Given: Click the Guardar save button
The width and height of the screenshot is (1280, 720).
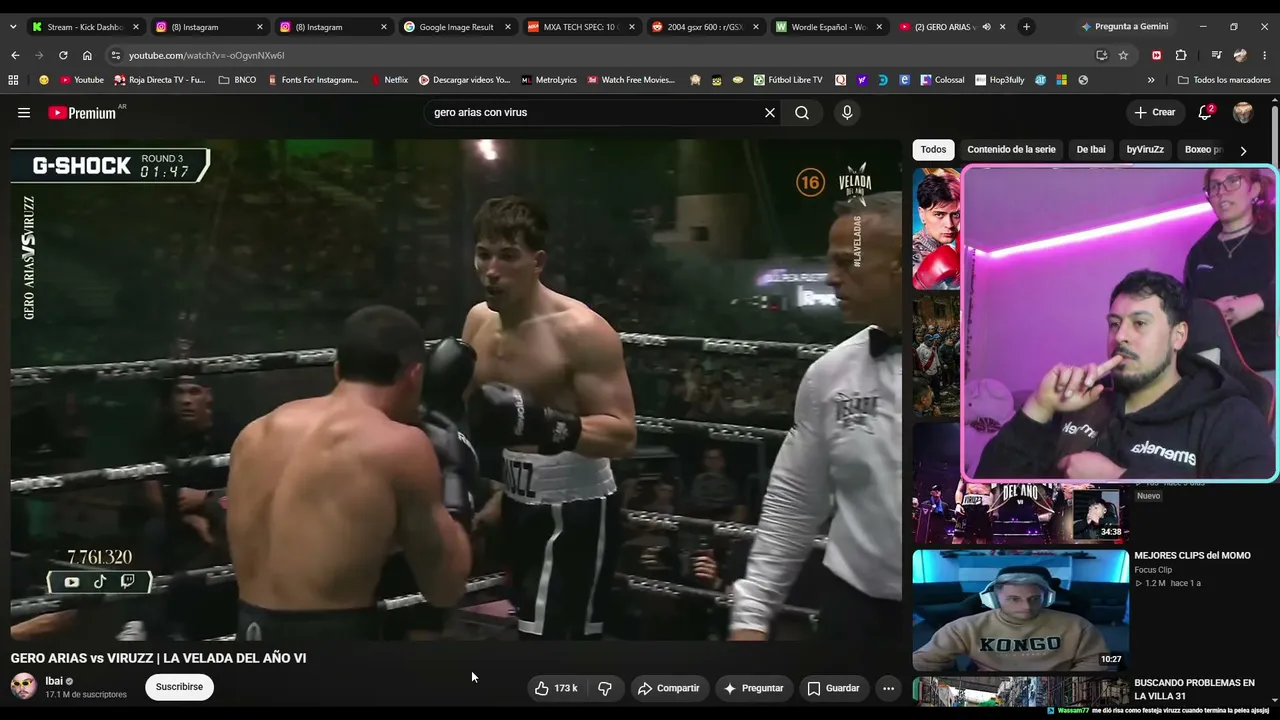Looking at the screenshot, I should pyautogui.click(x=833, y=688).
